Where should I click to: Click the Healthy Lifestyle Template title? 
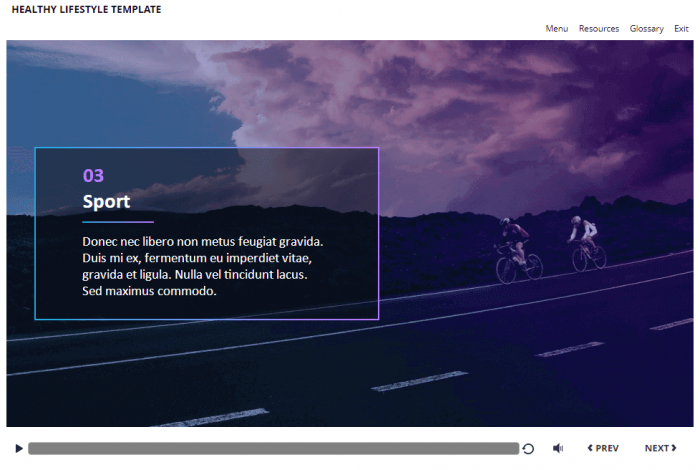[86, 10]
